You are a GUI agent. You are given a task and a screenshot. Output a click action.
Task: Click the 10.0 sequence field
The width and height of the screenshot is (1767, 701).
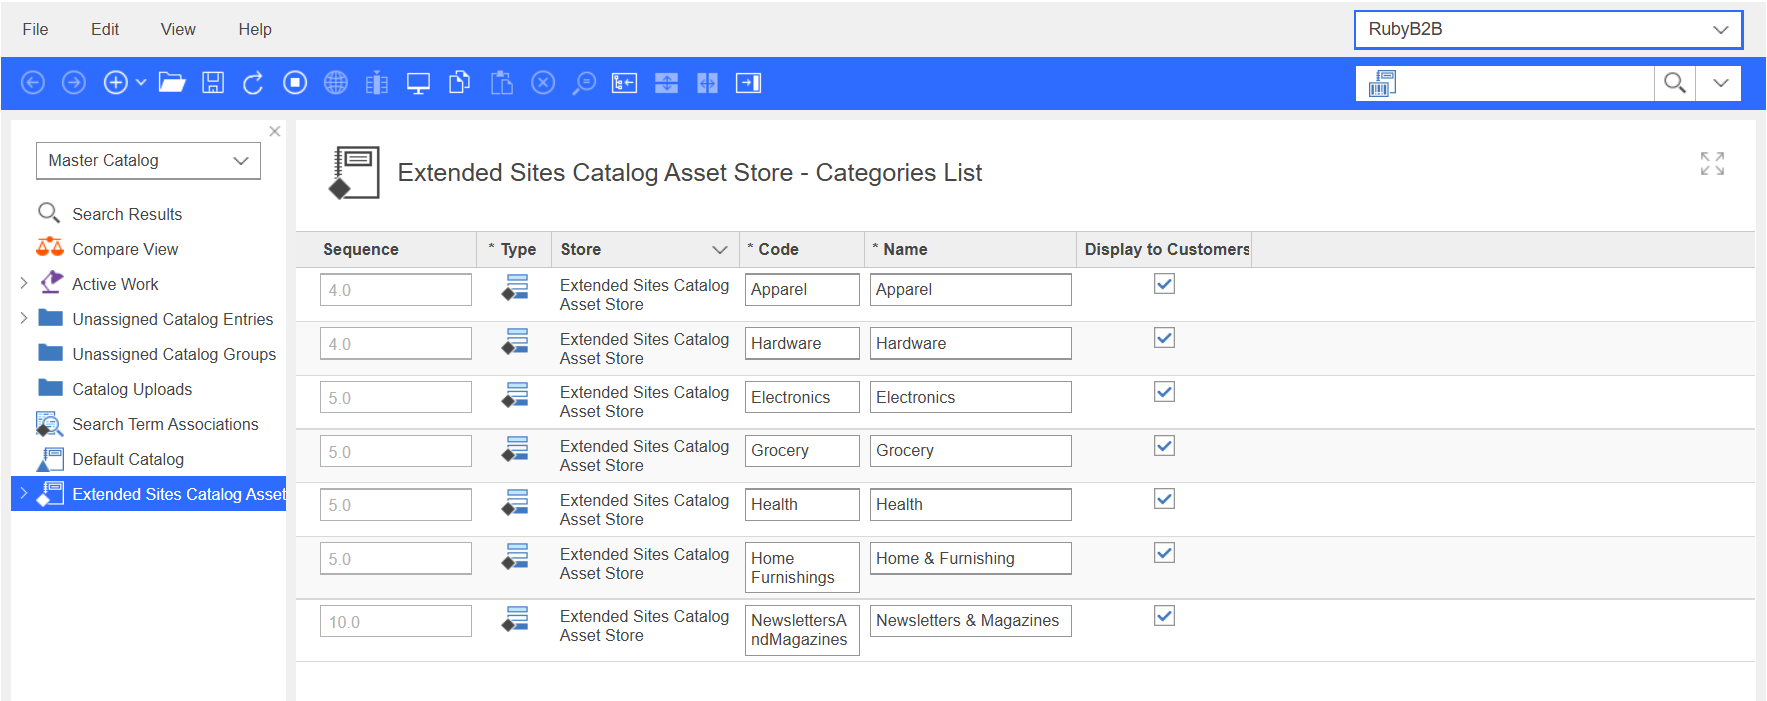click(396, 621)
